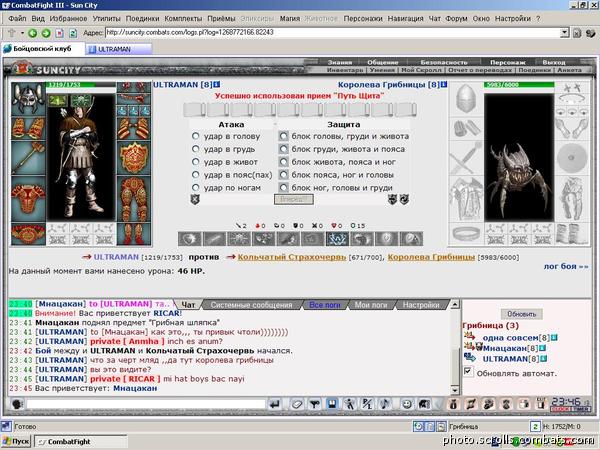Open the Персонажи menu
The height and width of the screenshot is (450, 600).
(363, 18)
